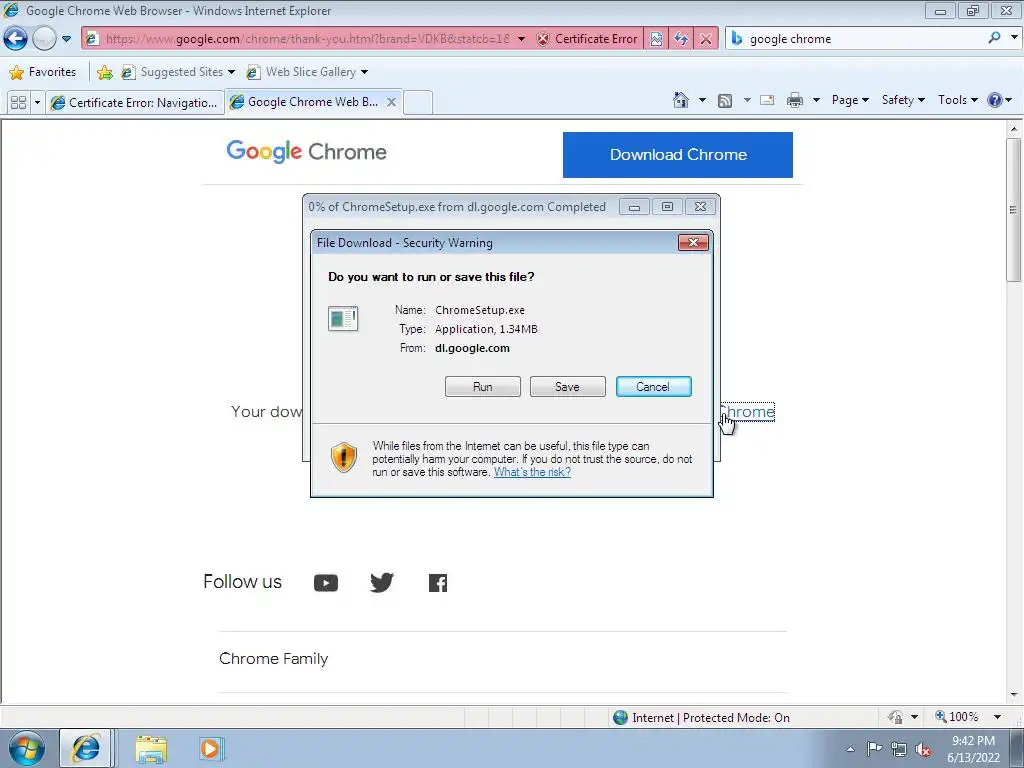Open a new blank tab

coord(418,103)
